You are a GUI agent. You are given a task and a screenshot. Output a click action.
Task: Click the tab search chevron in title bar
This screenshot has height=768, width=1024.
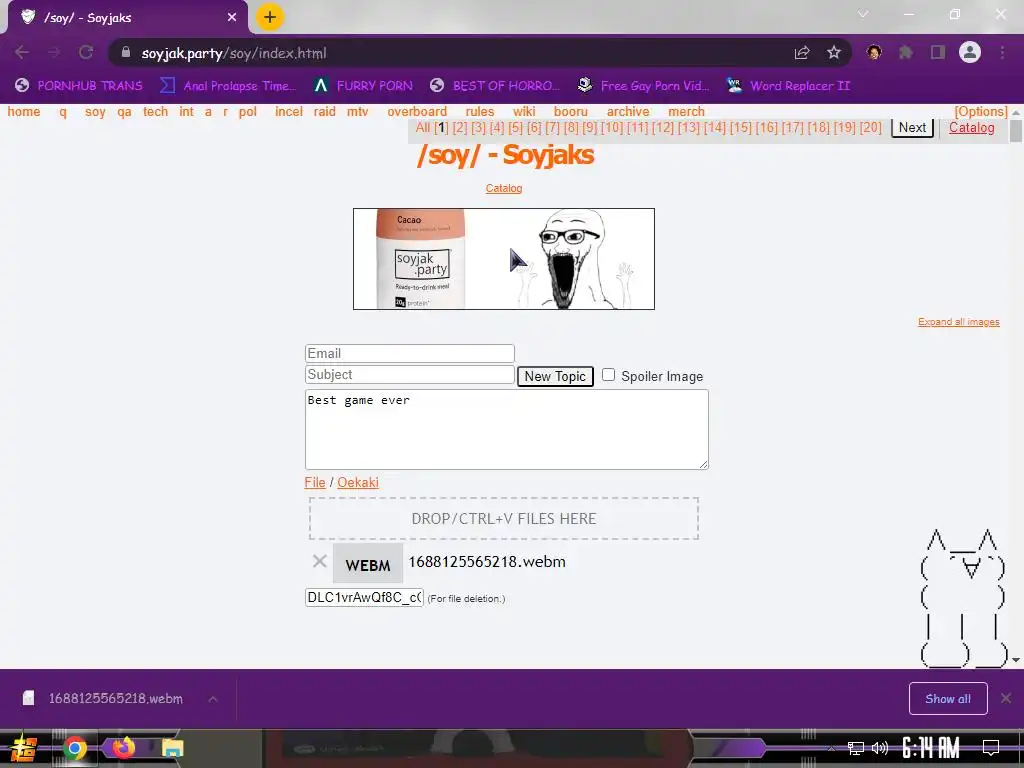click(863, 14)
